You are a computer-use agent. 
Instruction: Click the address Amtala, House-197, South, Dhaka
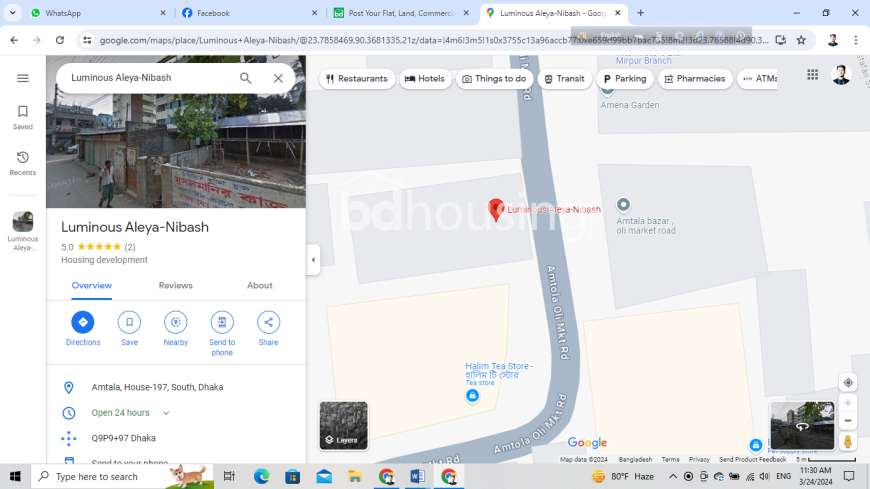pyautogui.click(x=157, y=387)
